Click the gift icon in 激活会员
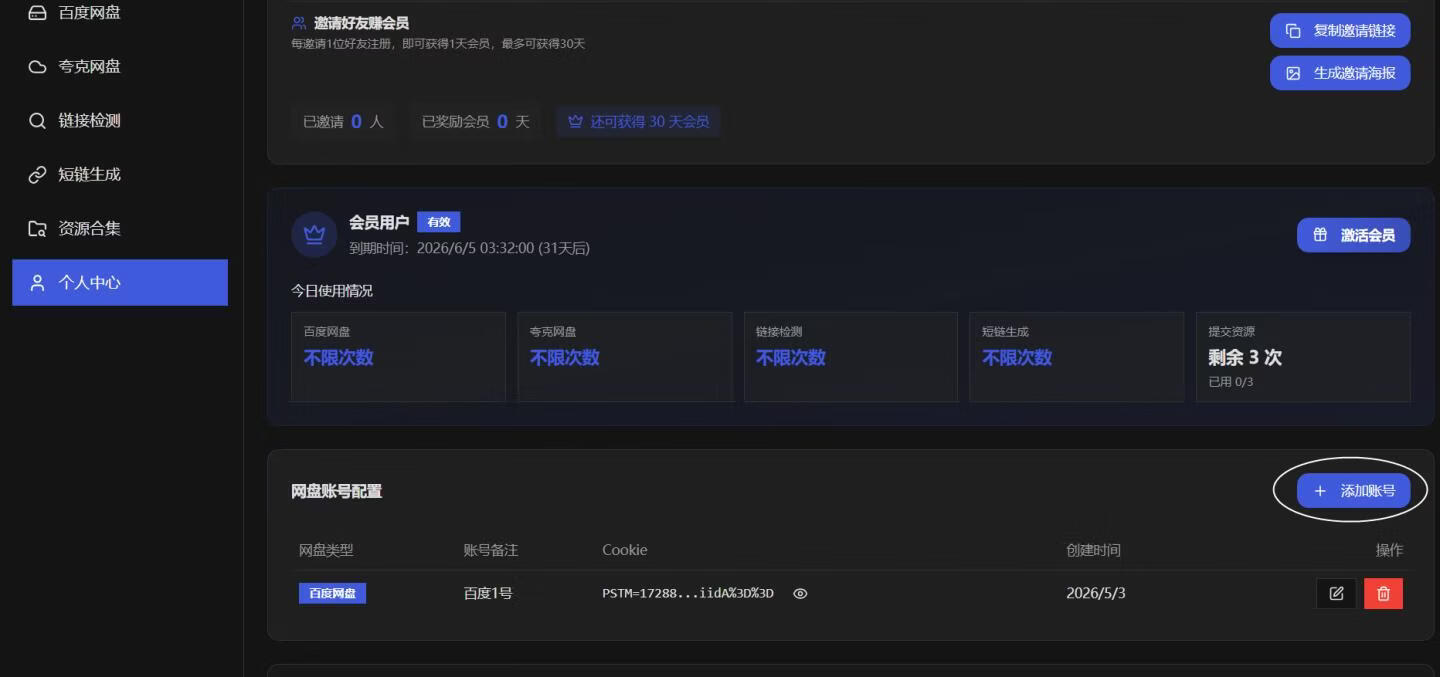The image size is (1440, 677). (x=1320, y=235)
